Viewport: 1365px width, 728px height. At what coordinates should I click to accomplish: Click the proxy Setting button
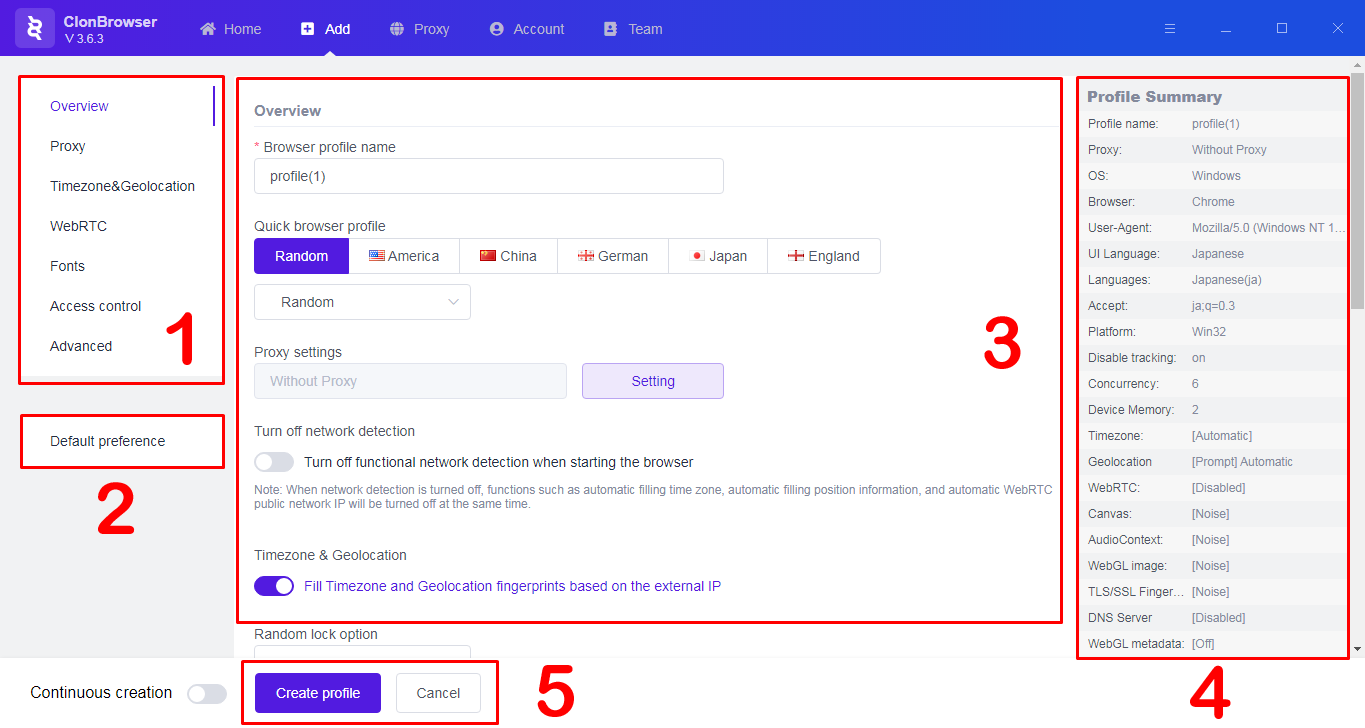coord(653,381)
